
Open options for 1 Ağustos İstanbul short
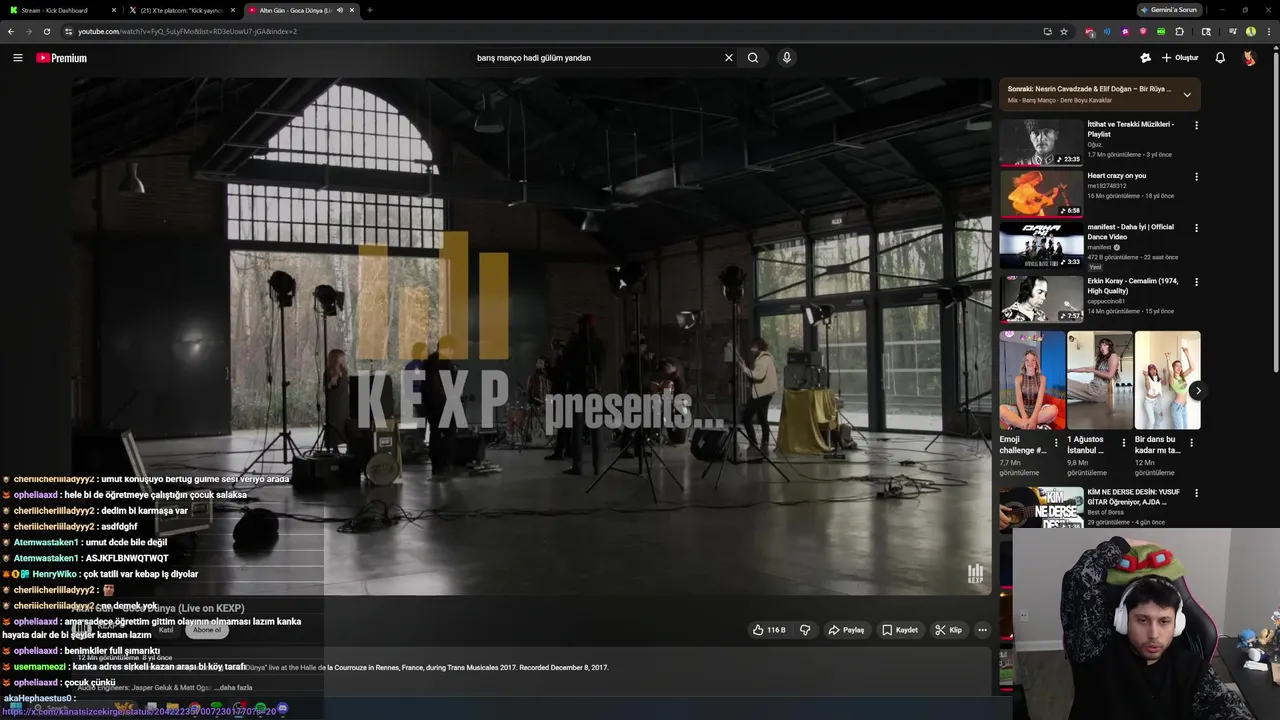click(1123, 442)
